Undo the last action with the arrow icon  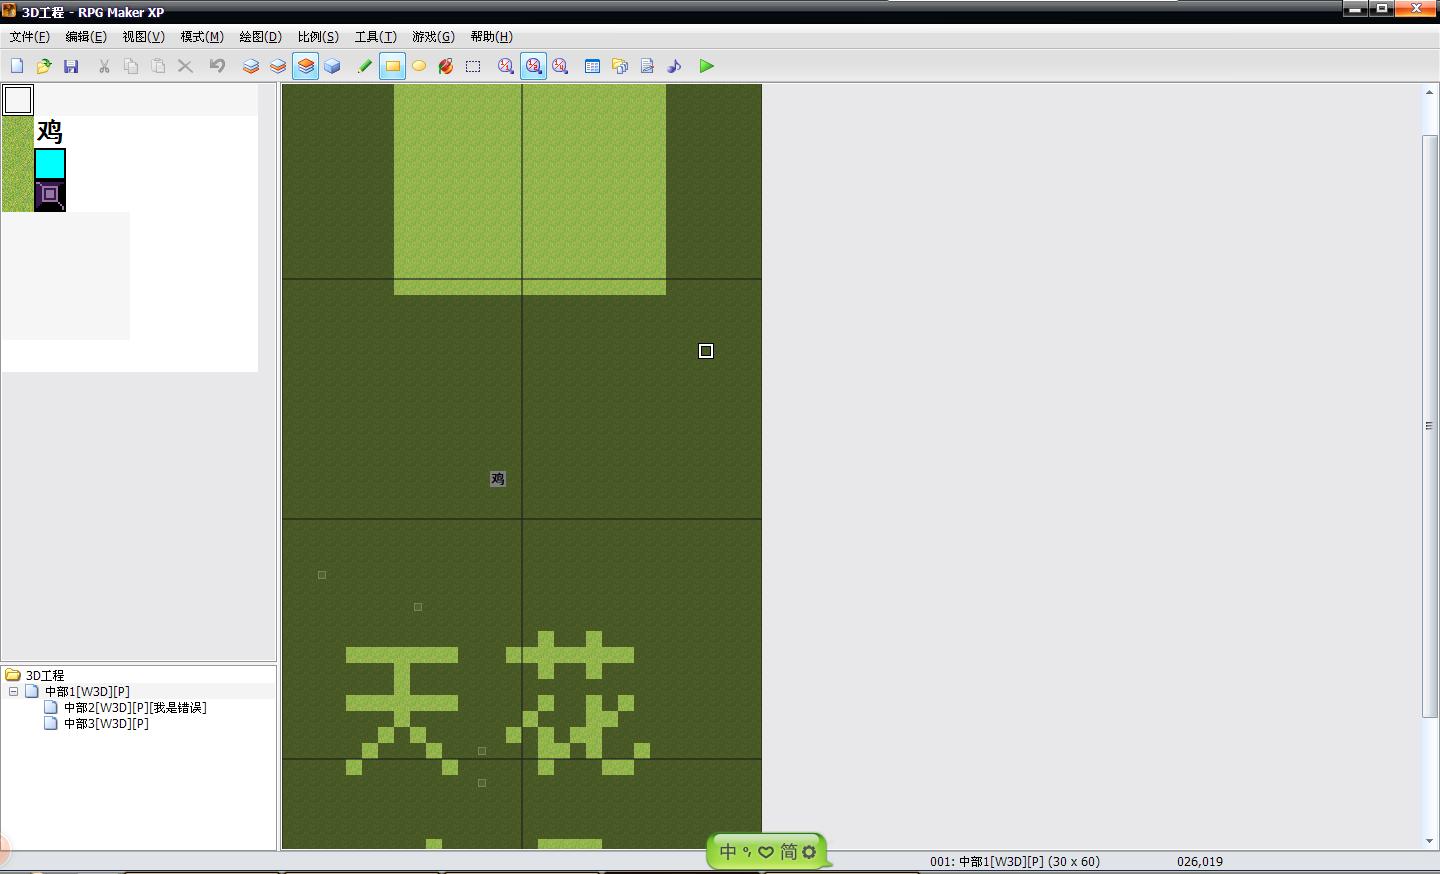[x=217, y=66]
